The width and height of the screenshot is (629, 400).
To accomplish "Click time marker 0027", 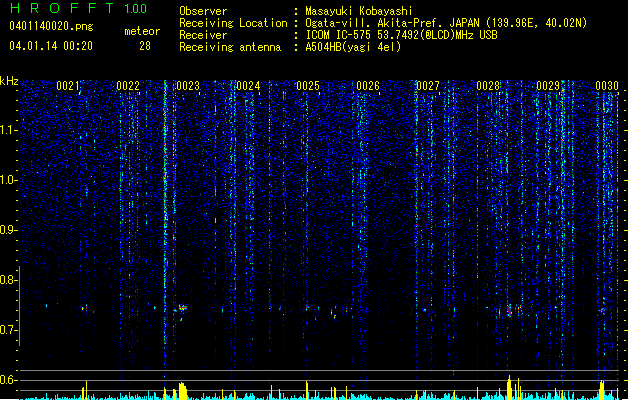I will 428,86.
